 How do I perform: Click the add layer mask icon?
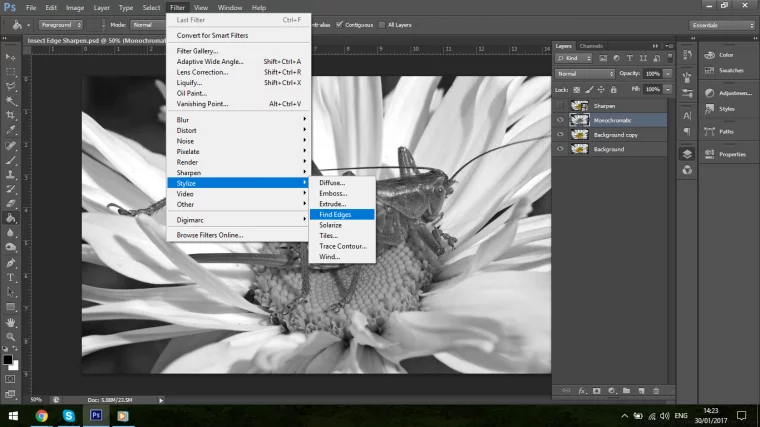(597, 391)
